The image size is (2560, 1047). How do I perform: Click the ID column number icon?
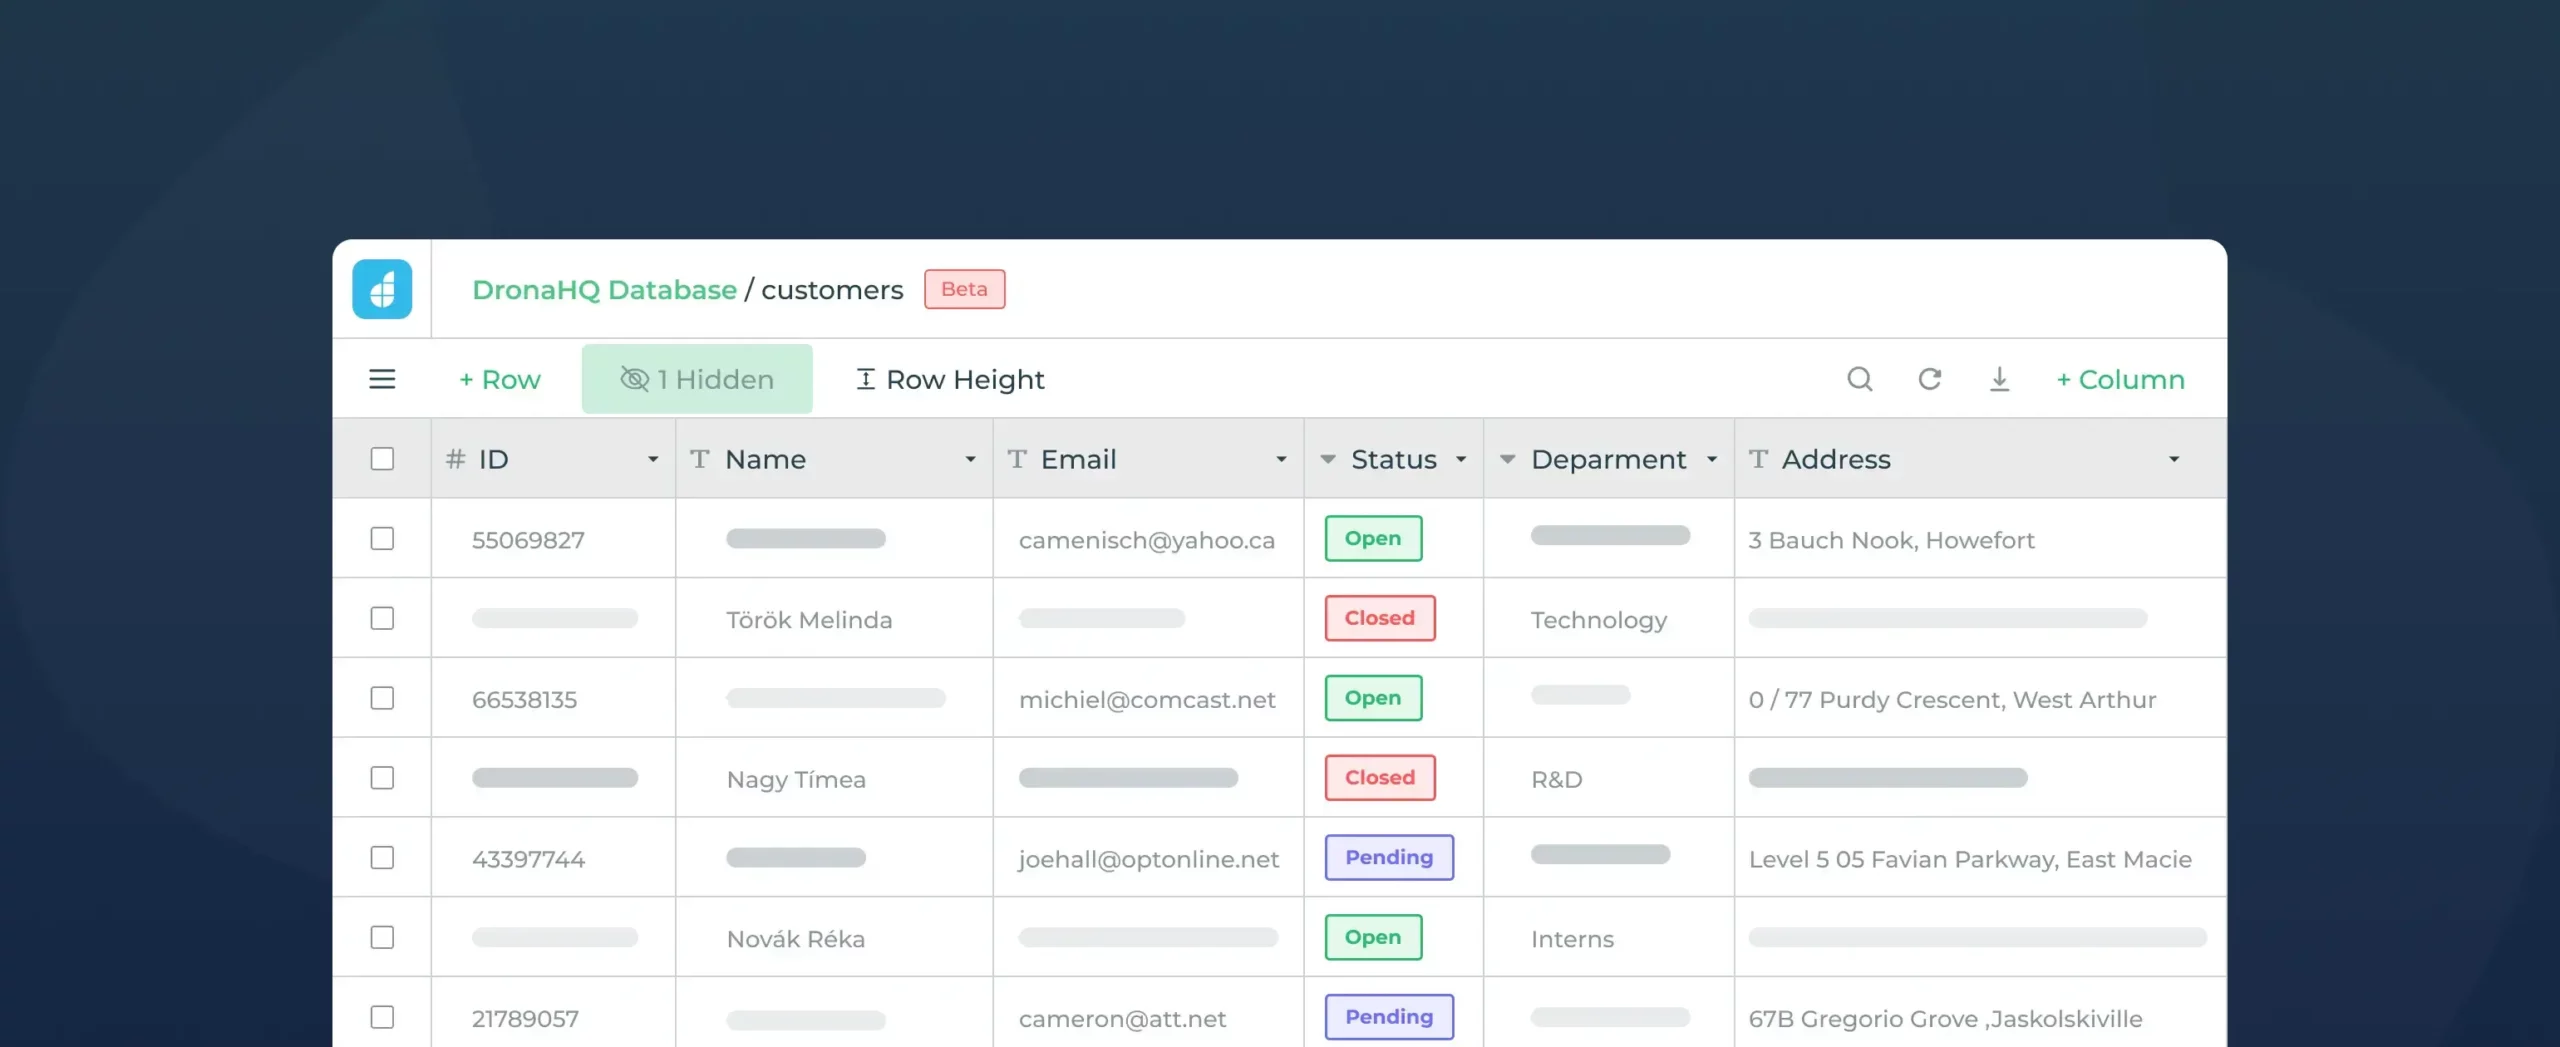456,459
